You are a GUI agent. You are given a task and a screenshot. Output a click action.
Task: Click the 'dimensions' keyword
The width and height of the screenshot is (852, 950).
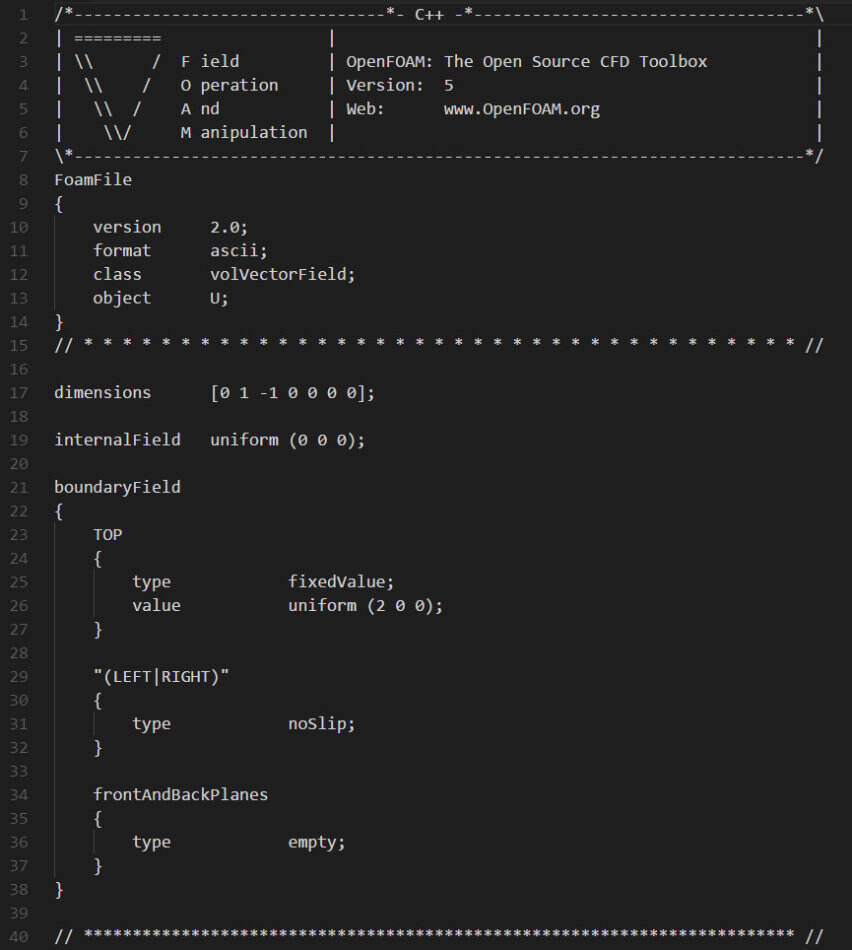[102, 393]
